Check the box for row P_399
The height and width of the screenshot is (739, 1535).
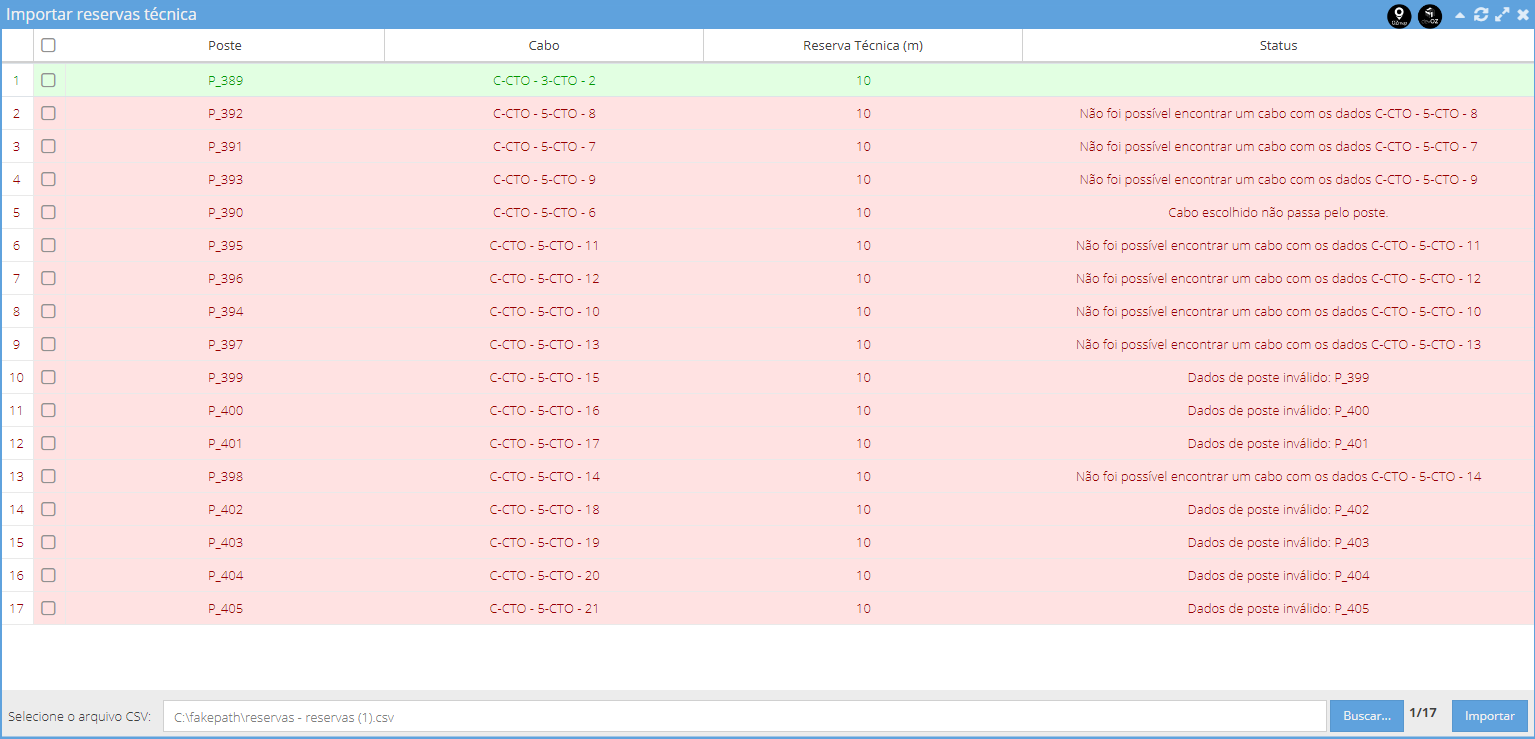[48, 377]
